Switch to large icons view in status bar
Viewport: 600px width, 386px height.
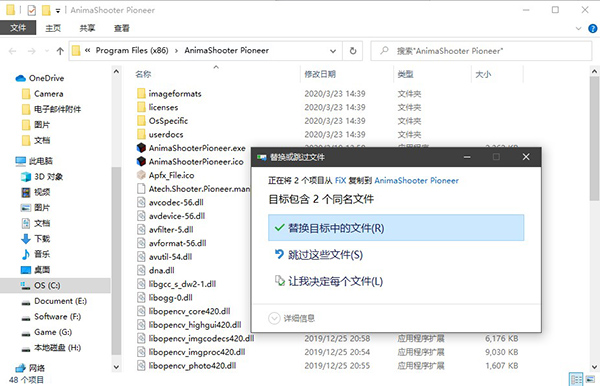pos(591,379)
